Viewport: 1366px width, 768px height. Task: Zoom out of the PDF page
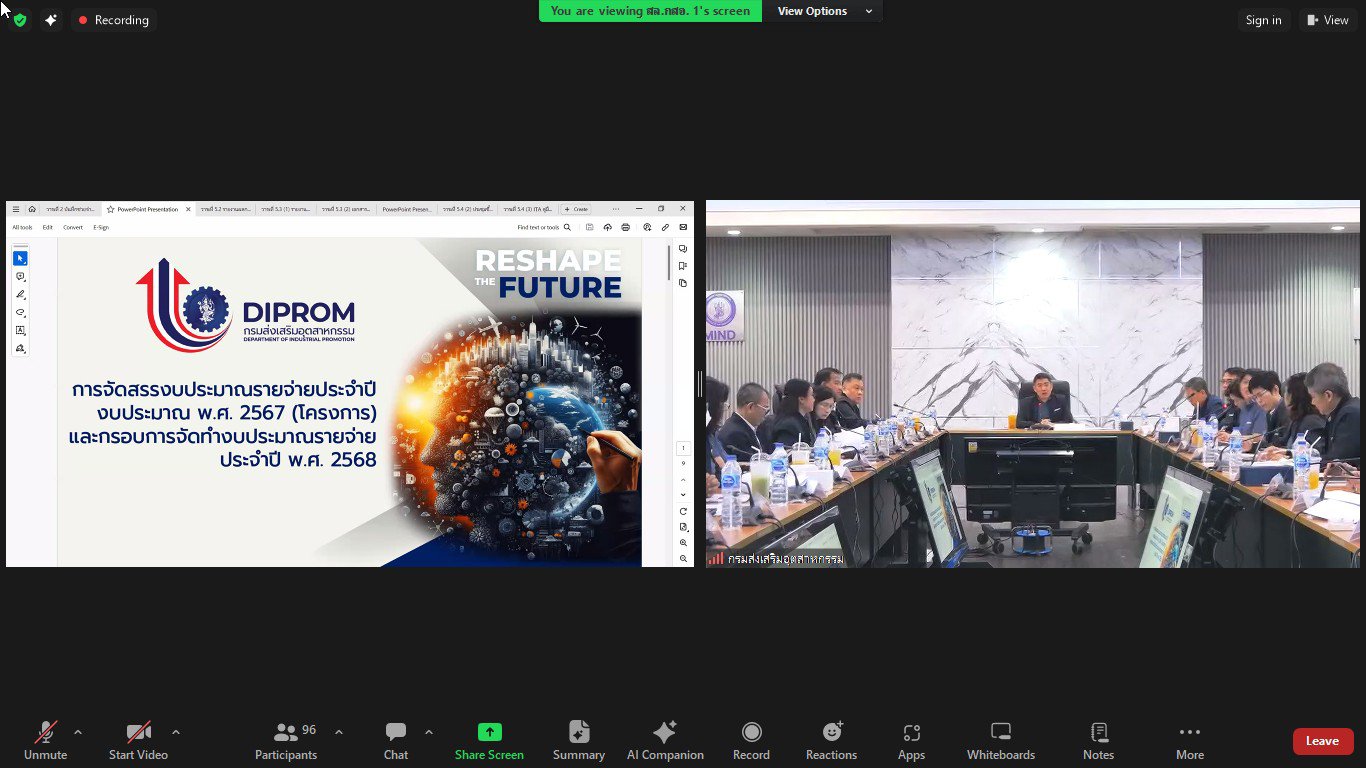[x=683, y=559]
